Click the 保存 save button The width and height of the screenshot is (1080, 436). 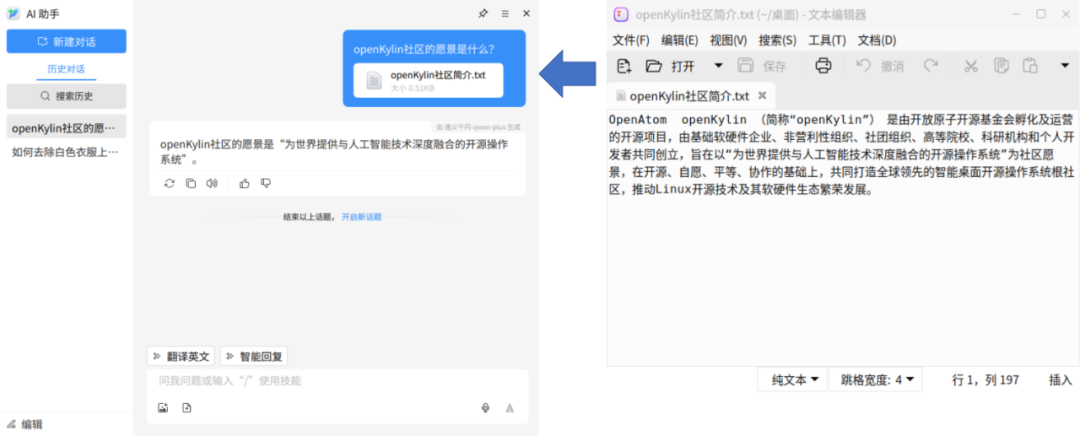pos(762,66)
